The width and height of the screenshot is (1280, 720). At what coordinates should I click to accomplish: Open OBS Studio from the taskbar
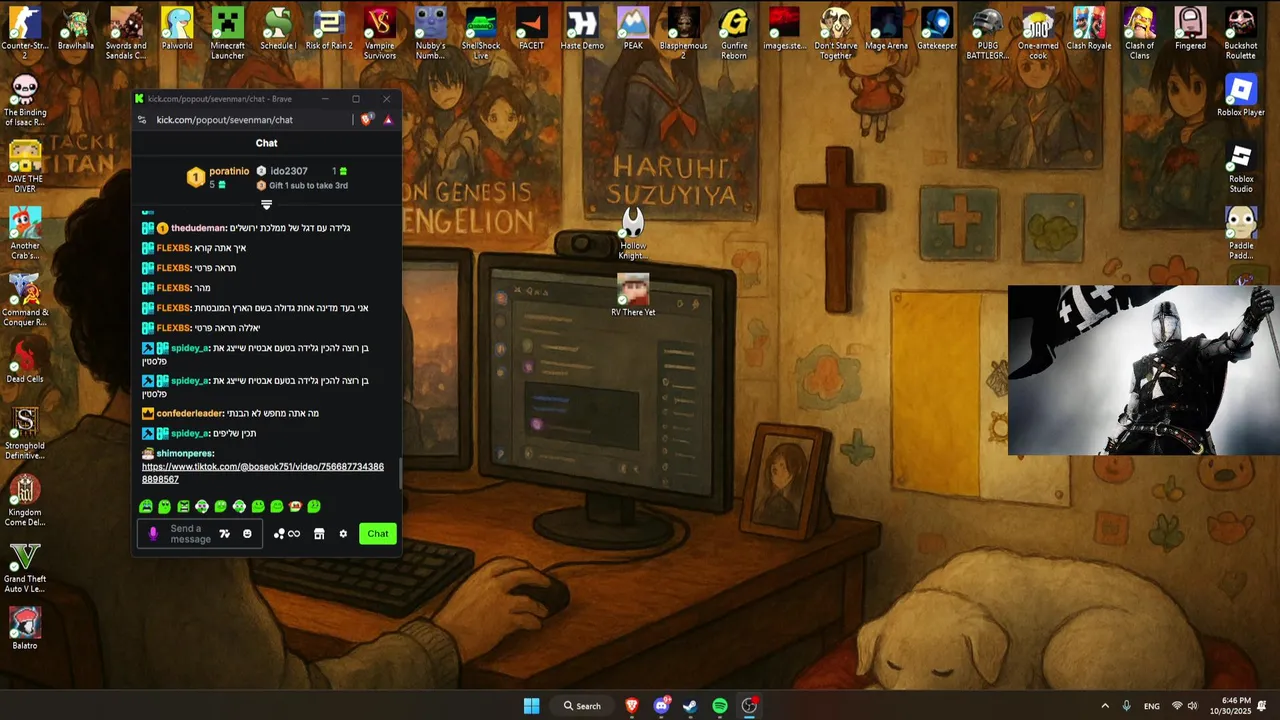point(749,706)
